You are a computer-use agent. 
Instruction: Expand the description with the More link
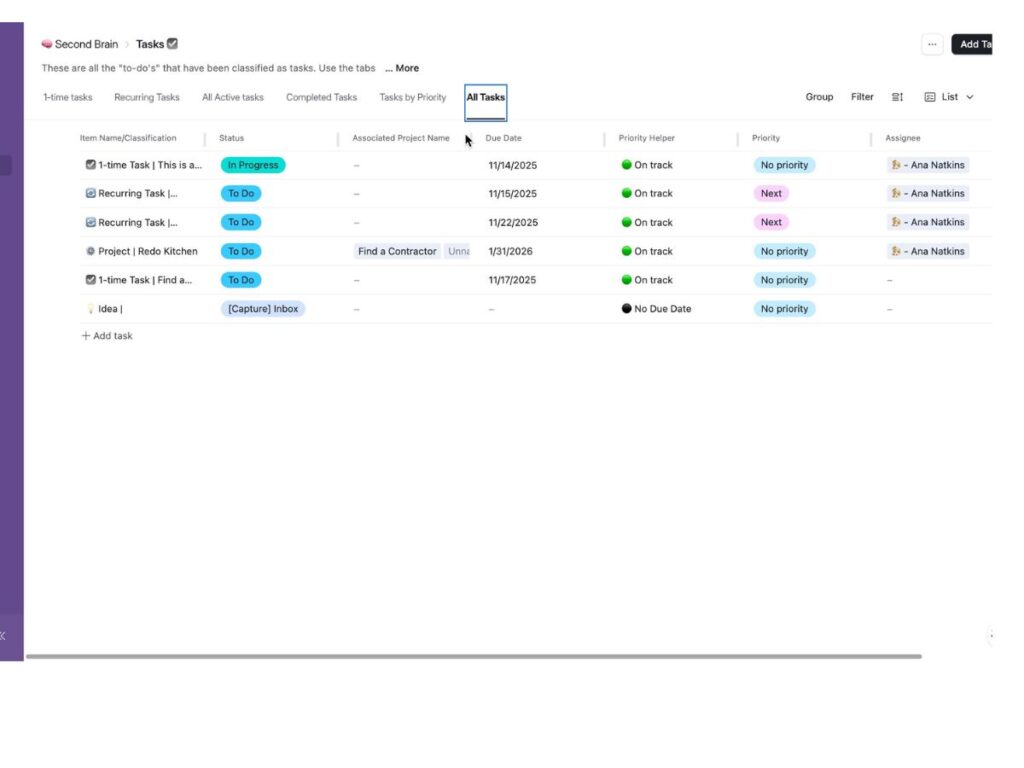pos(403,68)
